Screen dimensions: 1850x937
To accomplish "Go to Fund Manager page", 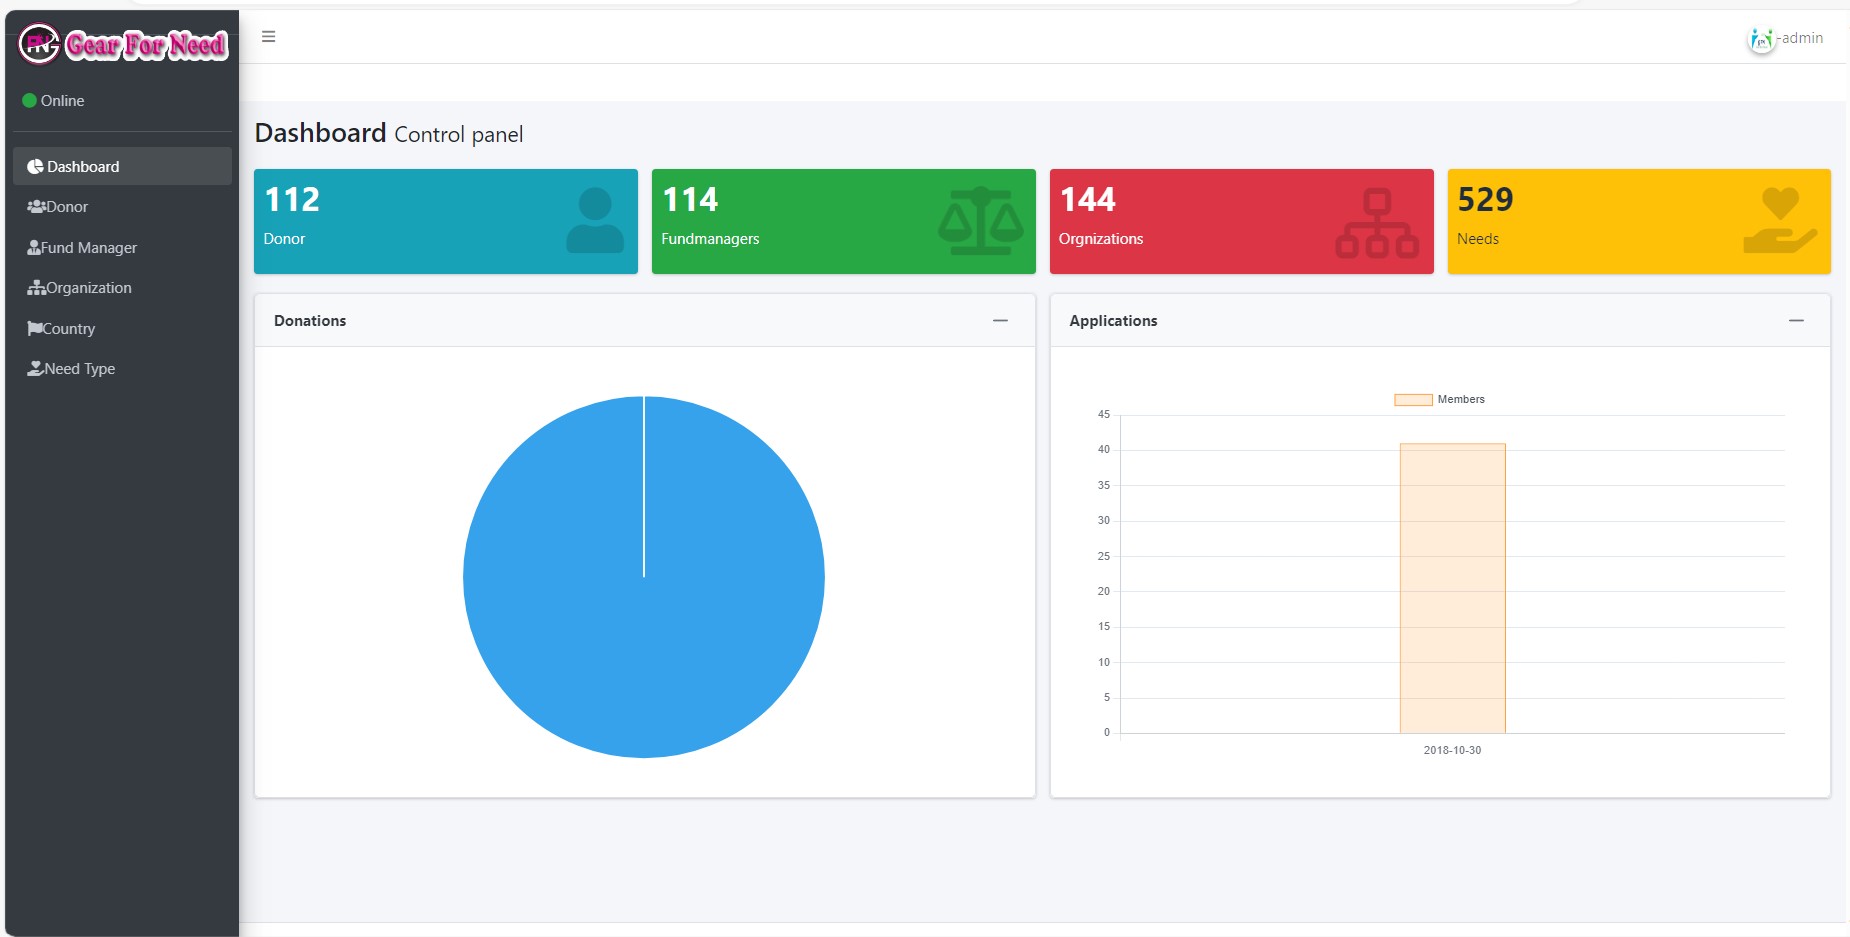I will (x=122, y=248).
